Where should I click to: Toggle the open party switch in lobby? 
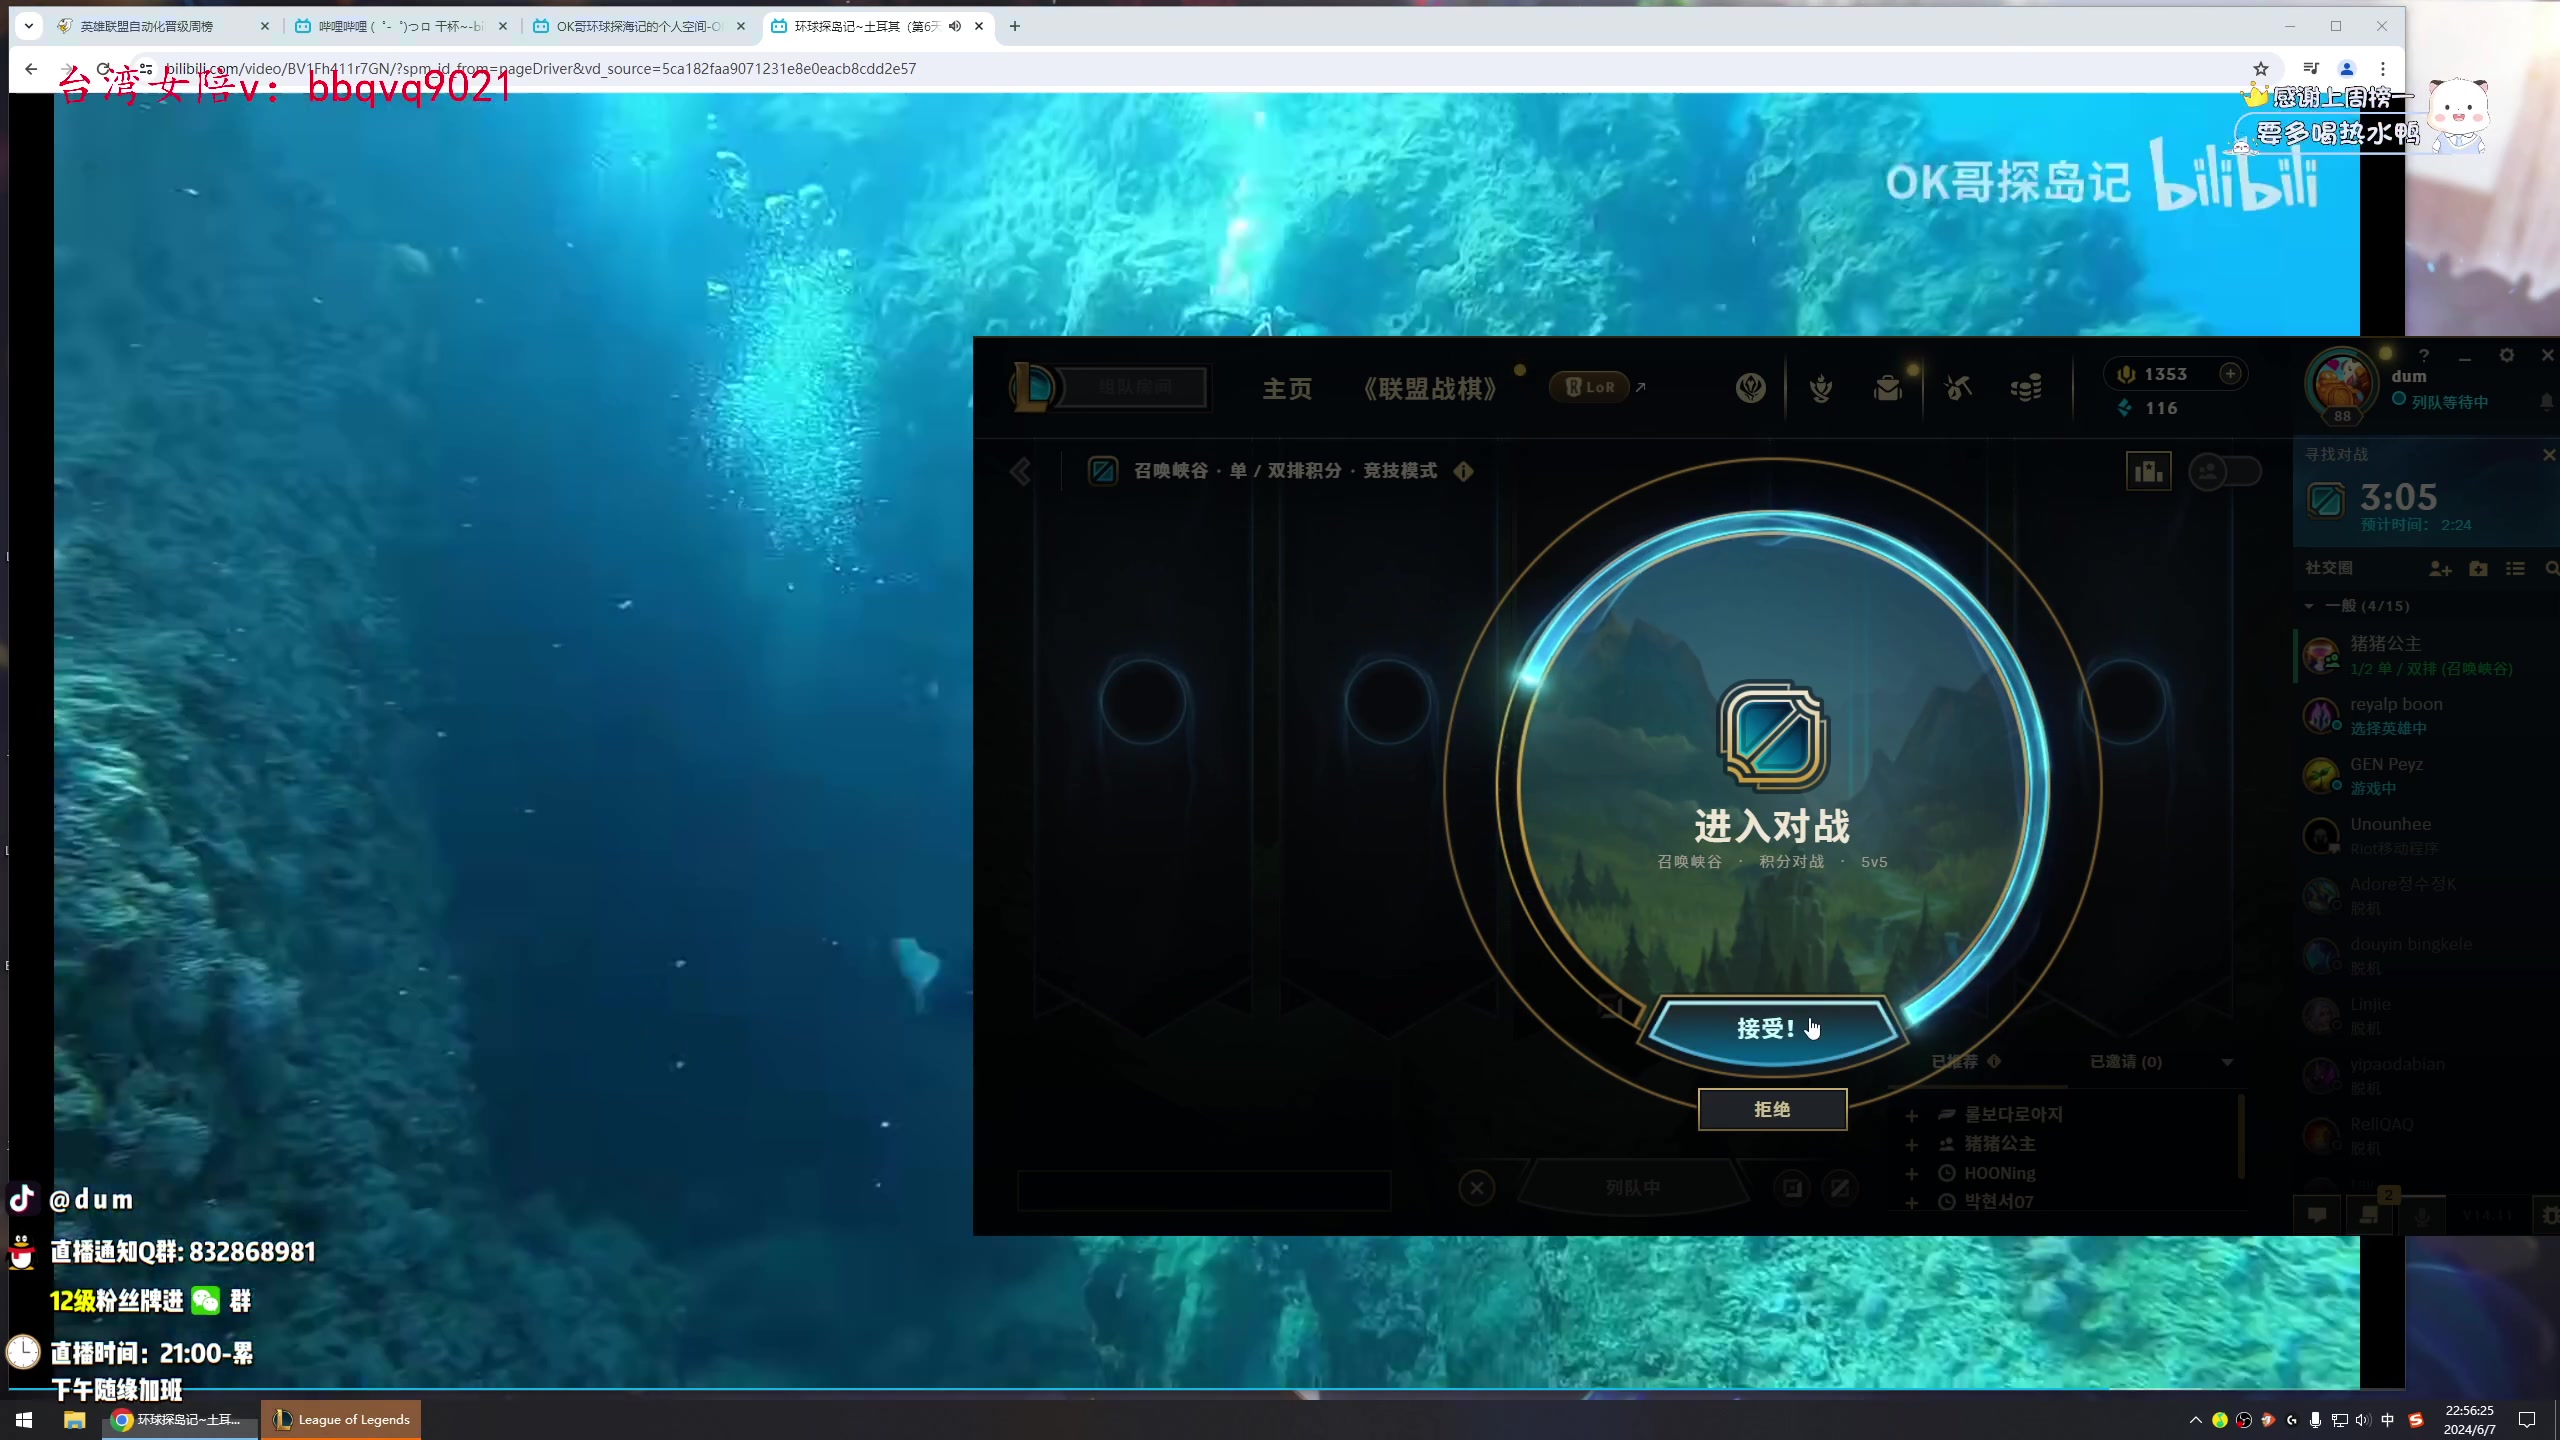click(x=2224, y=471)
